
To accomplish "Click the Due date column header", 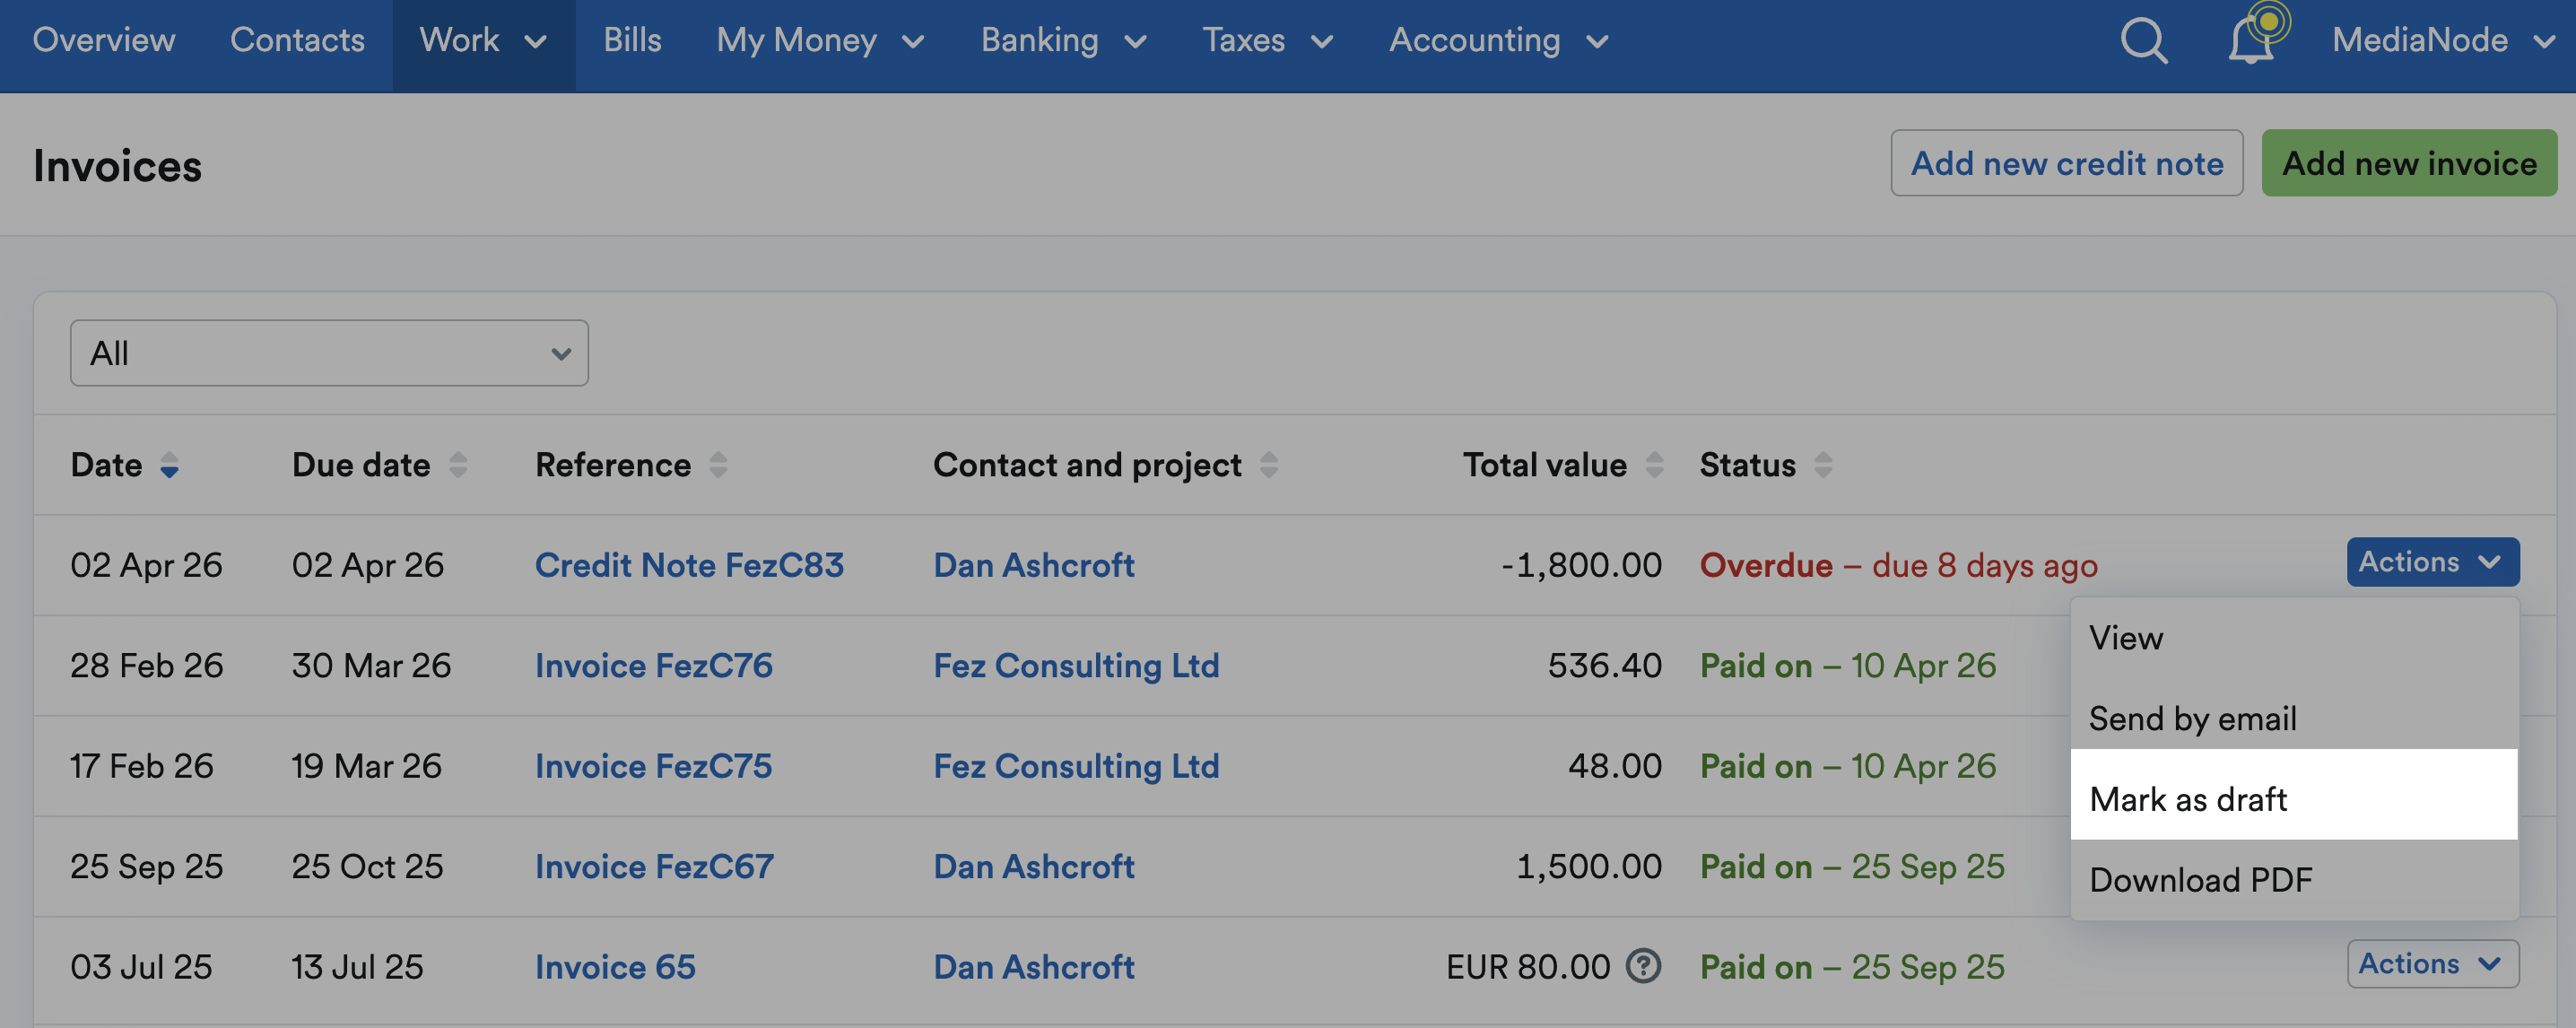I will coord(361,465).
